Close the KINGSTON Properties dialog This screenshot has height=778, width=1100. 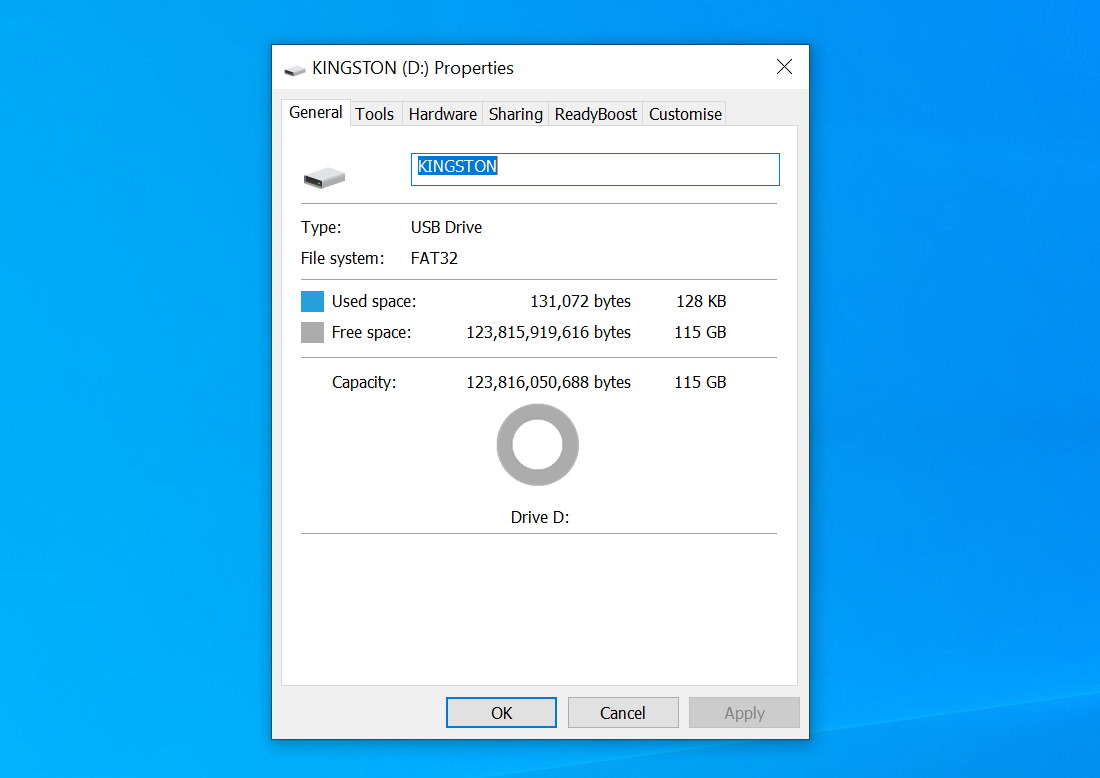[784, 67]
